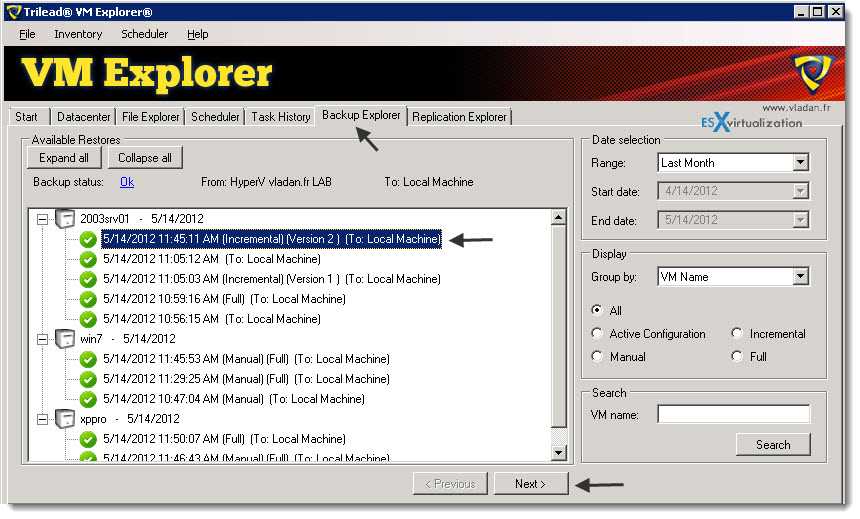The height and width of the screenshot is (519, 860).
Task: Select the 5/14/2012 11:45:53 AM Manual Full entry
Action: 246,359
